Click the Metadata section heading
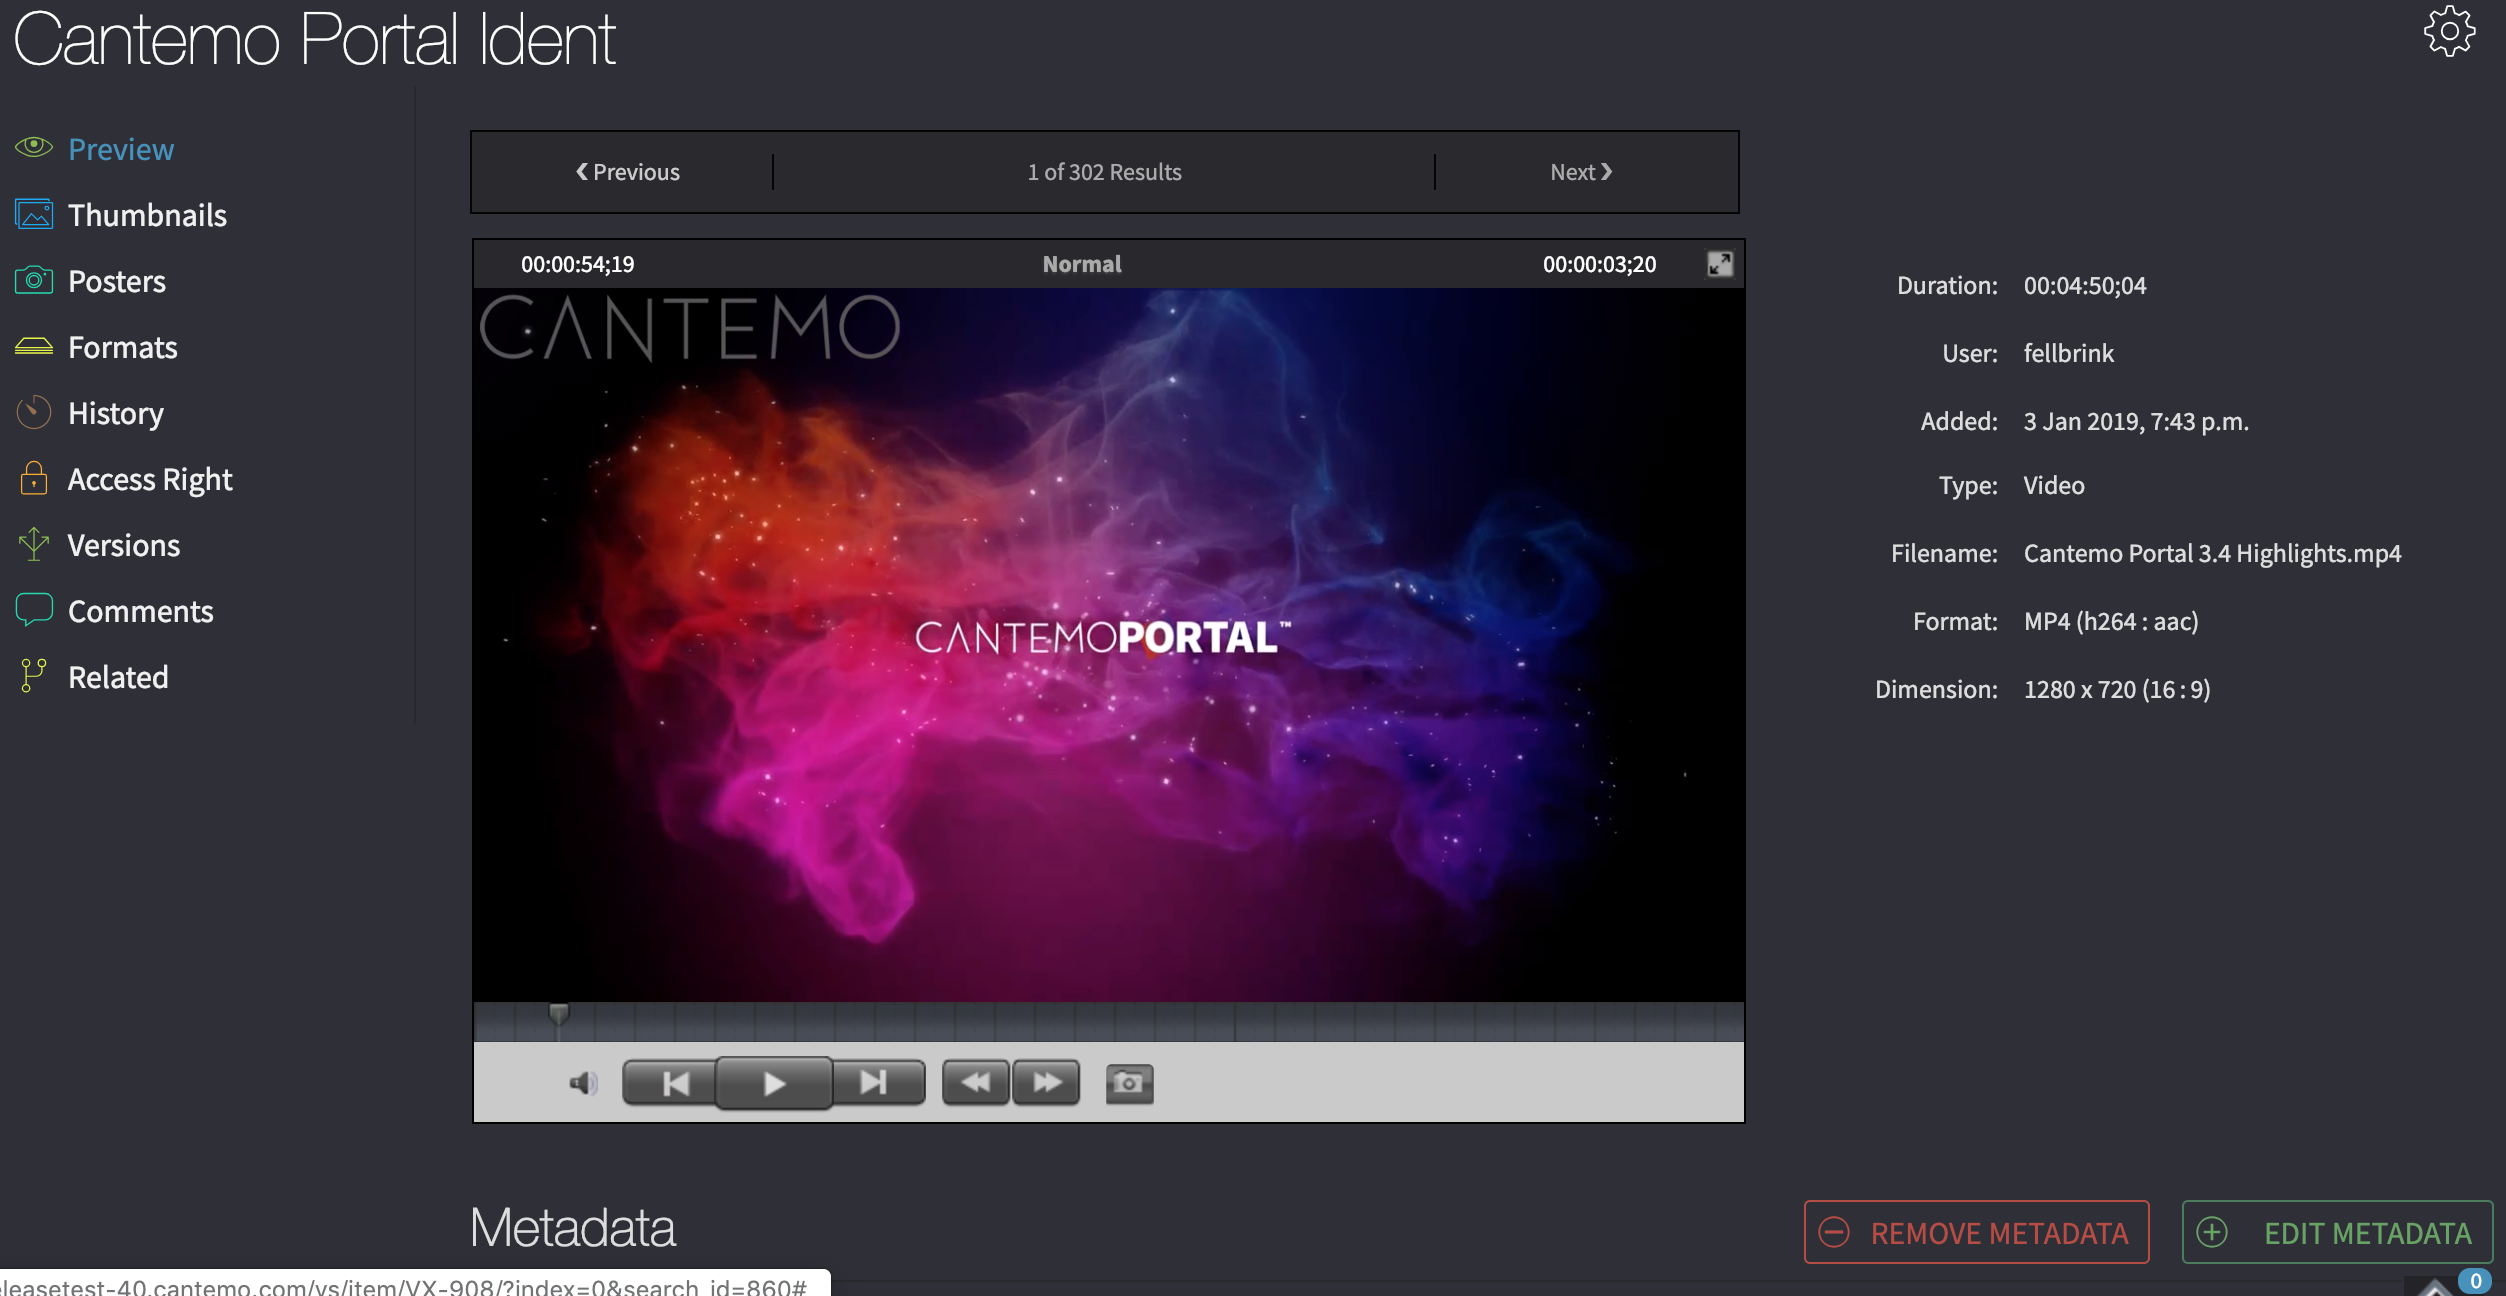 pyautogui.click(x=573, y=1227)
